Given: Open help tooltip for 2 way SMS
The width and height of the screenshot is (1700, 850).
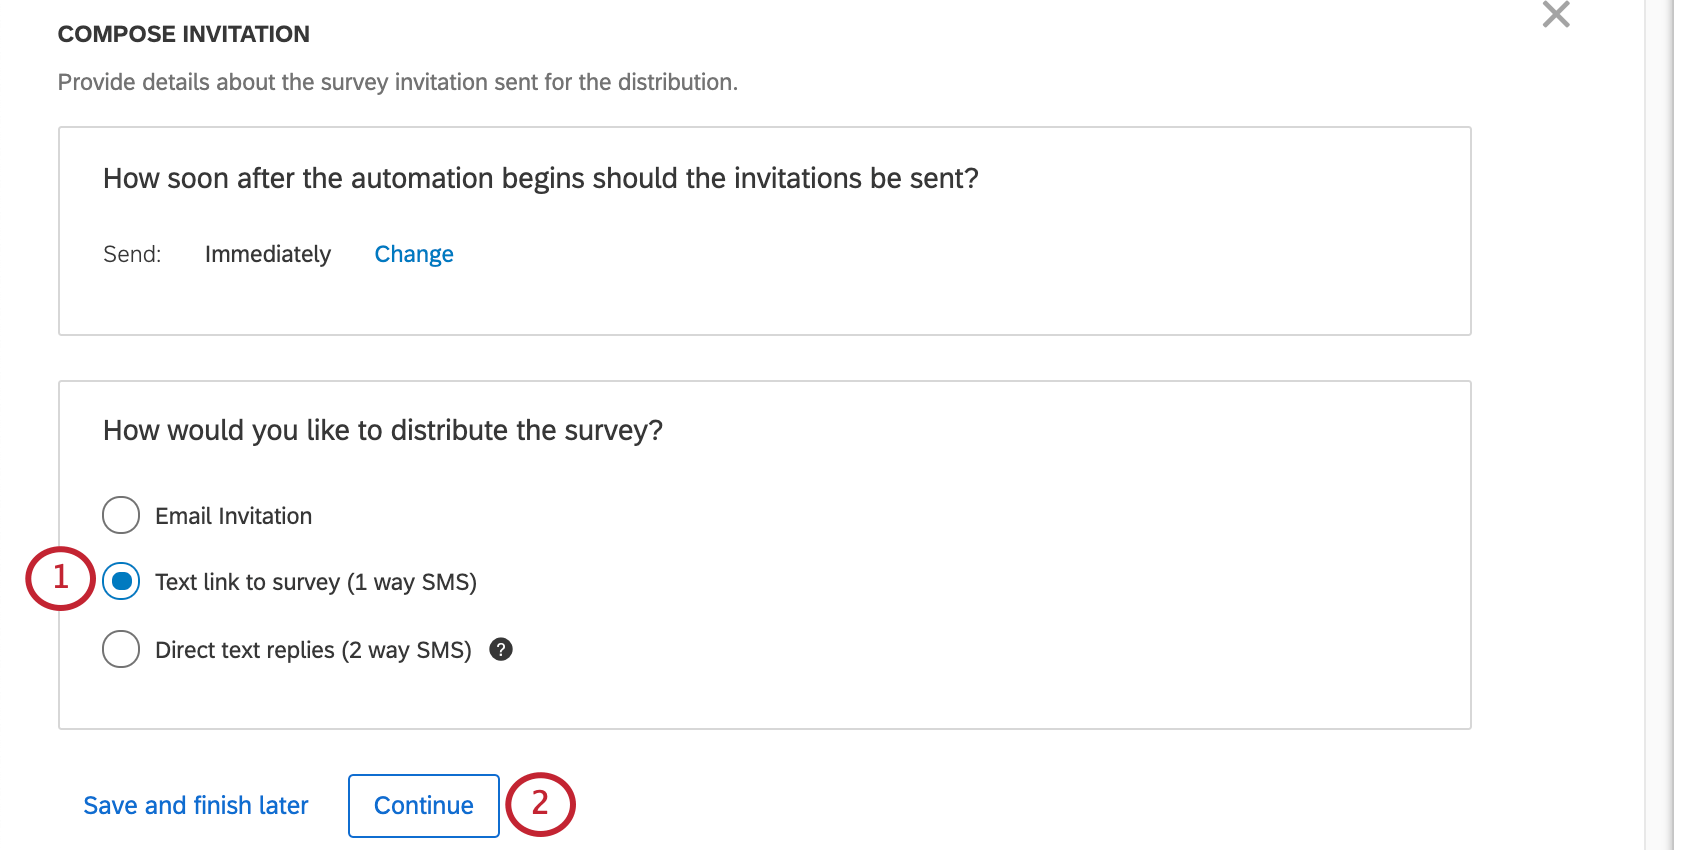Looking at the screenshot, I should (x=501, y=650).
